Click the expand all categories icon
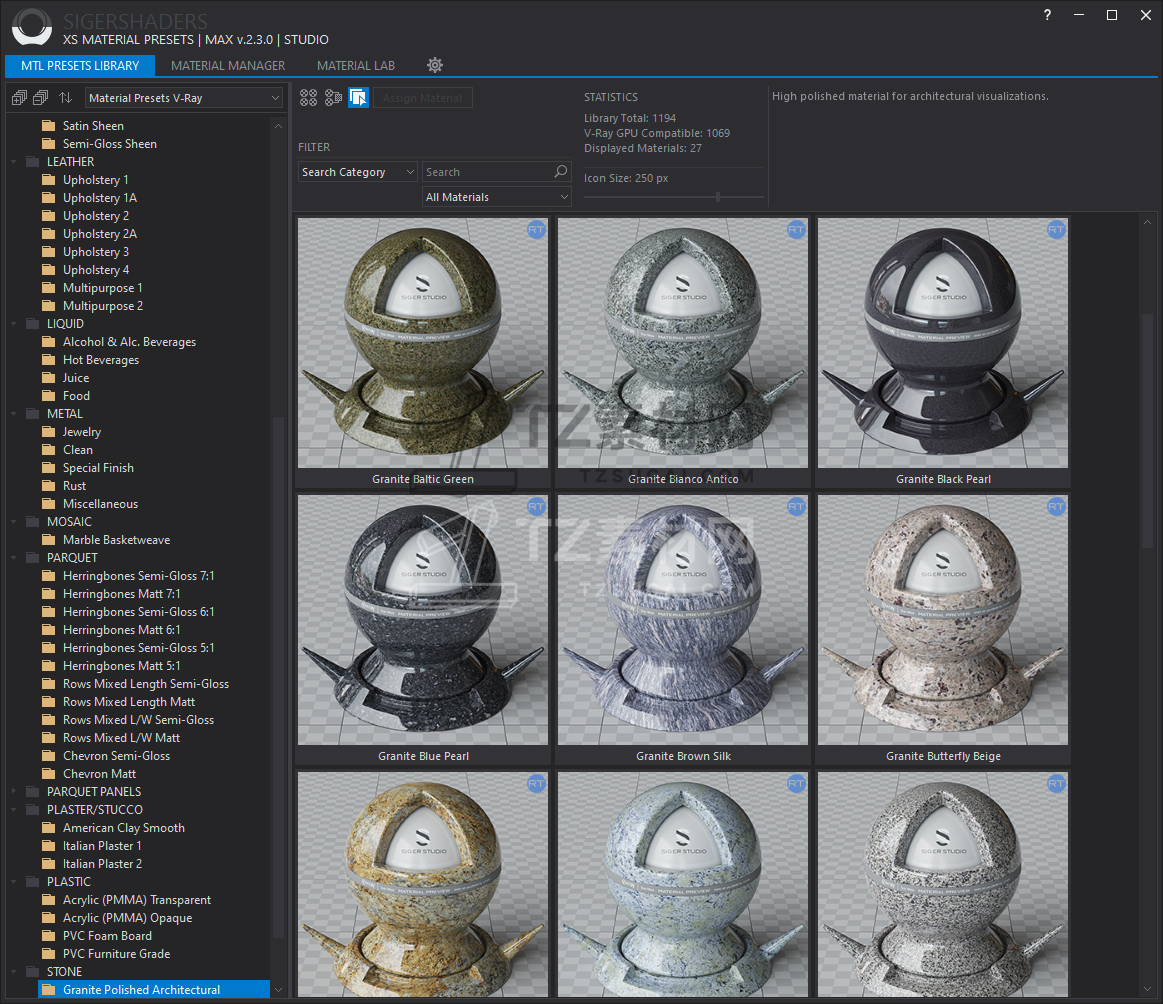The image size is (1163, 1004). 19,97
